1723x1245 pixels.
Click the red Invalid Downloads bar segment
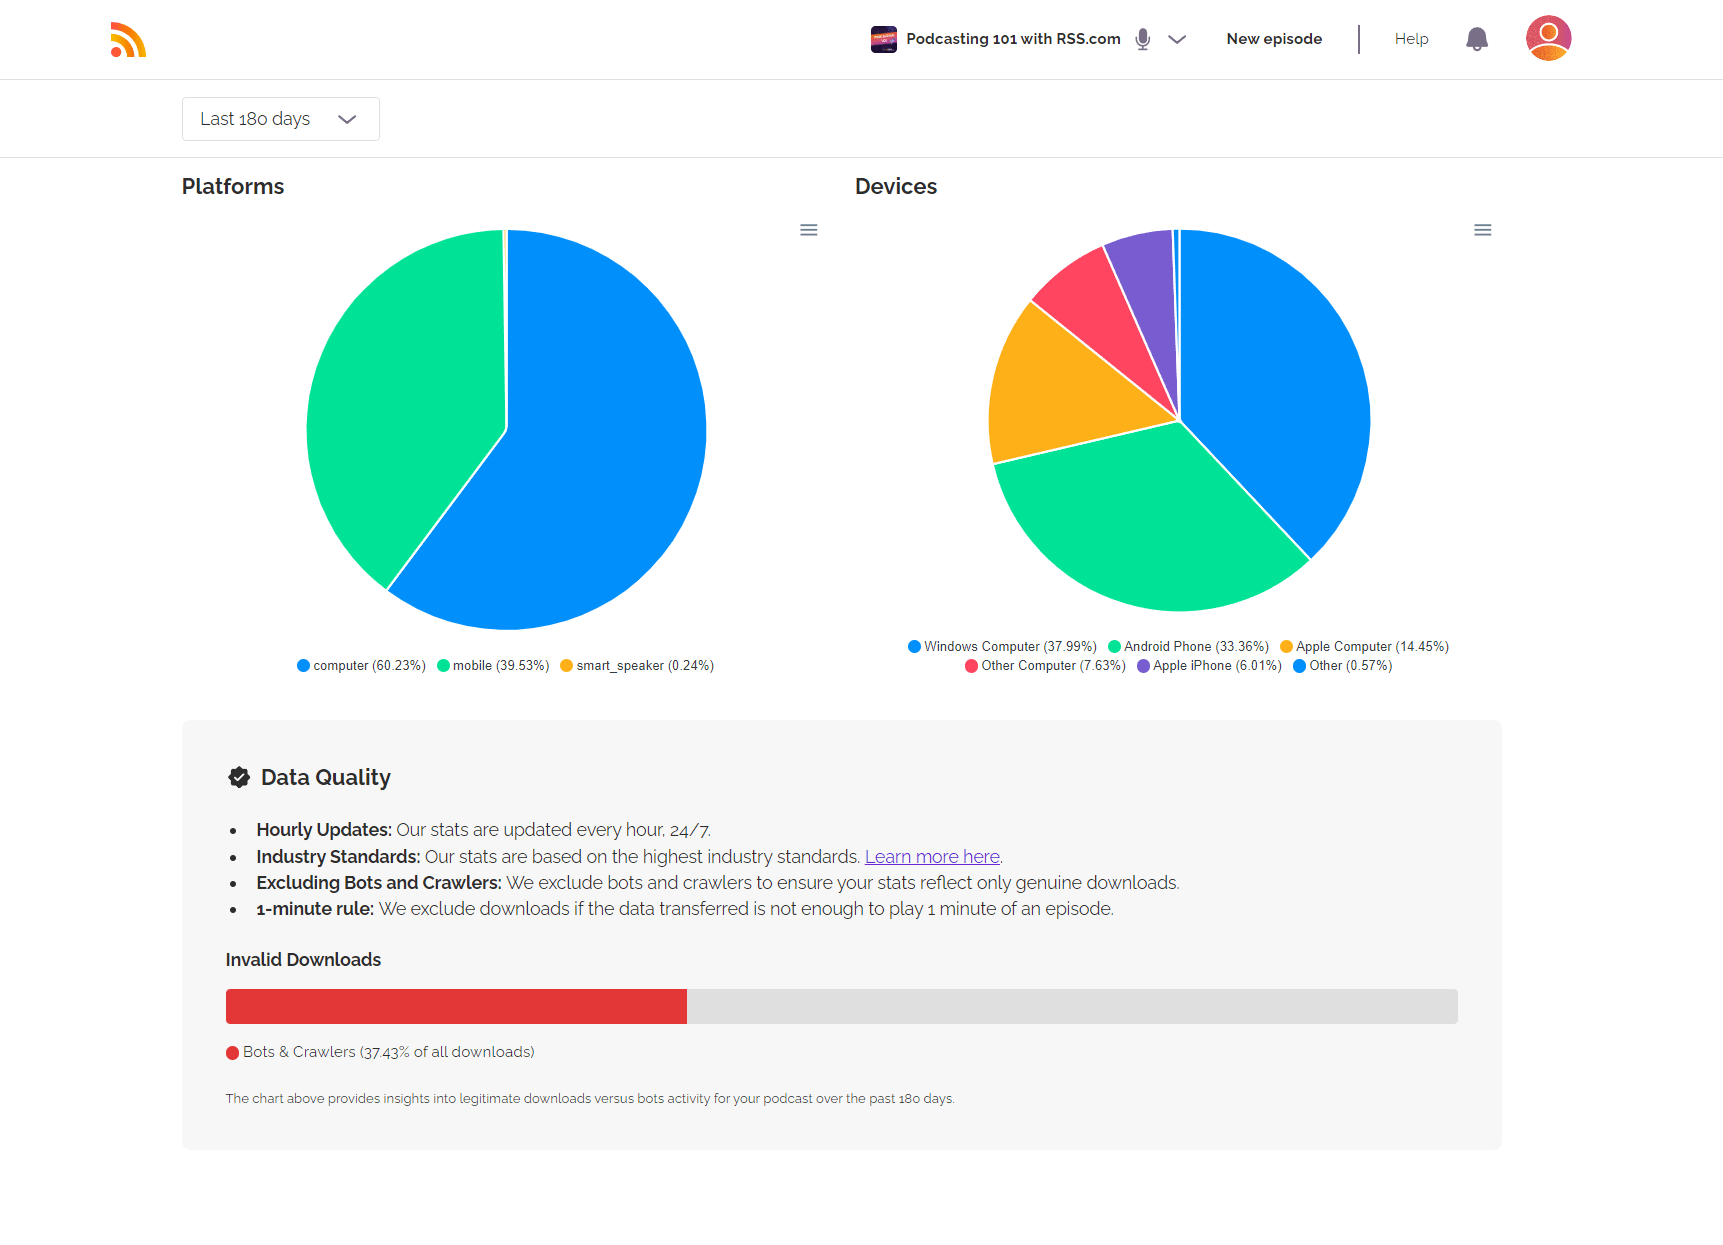pyautogui.click(x=456, y=1006)
